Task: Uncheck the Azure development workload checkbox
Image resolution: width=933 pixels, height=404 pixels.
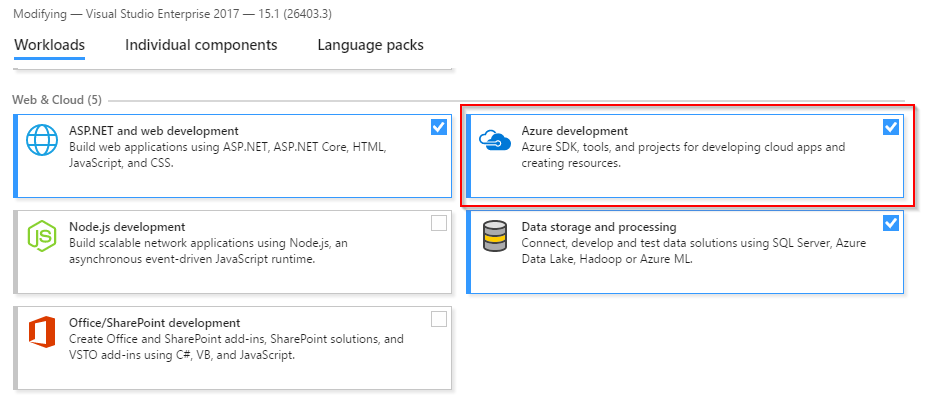Action: (891, 127)
